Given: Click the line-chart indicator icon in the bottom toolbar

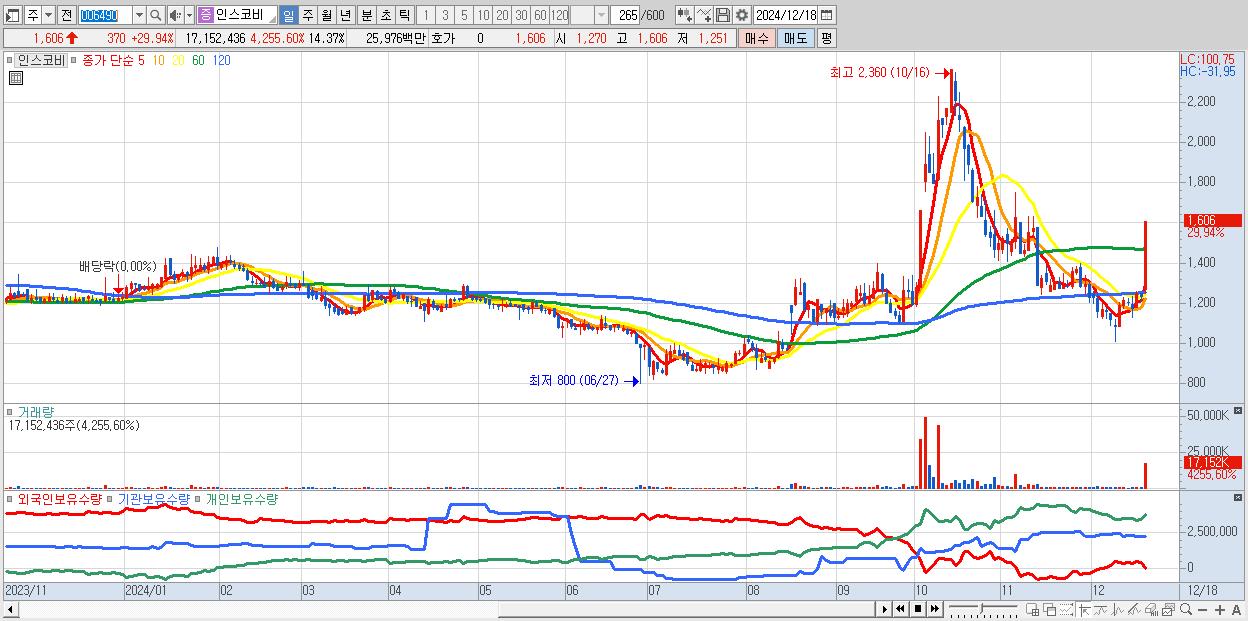Looking at the screenshot, I should [1100, 609].
